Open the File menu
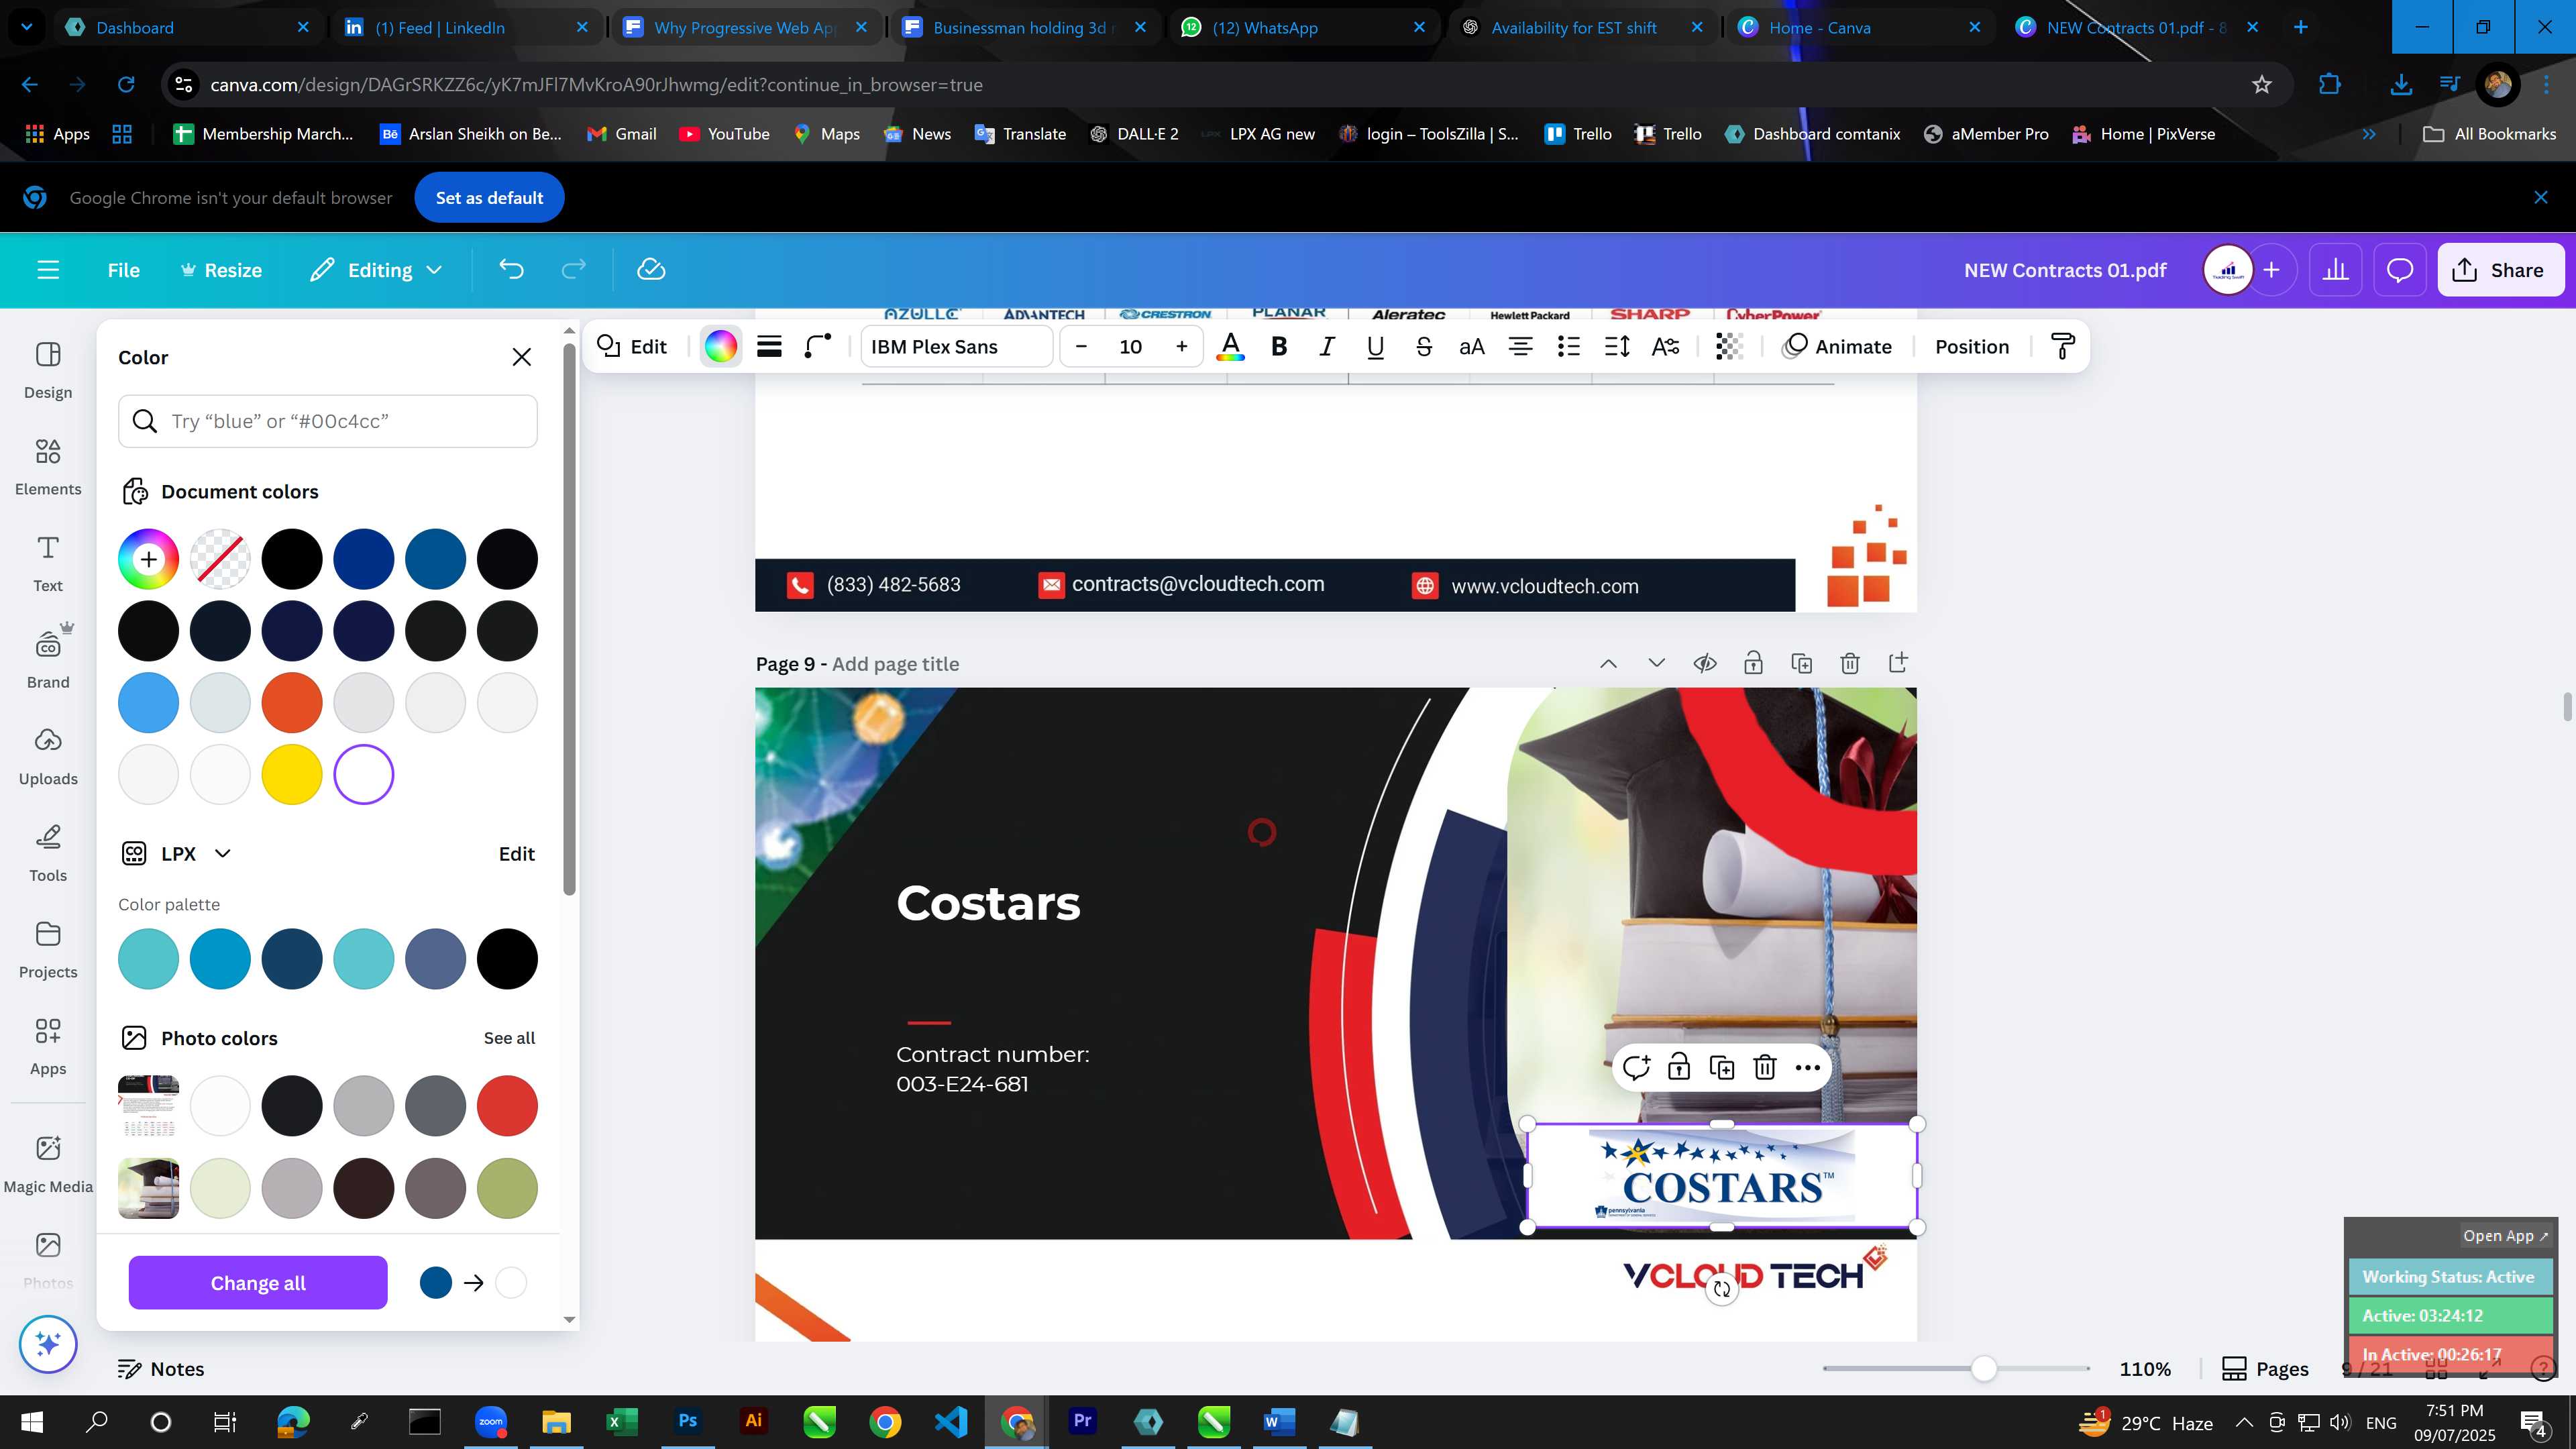 pyautogui.click(x=124, y=270)
